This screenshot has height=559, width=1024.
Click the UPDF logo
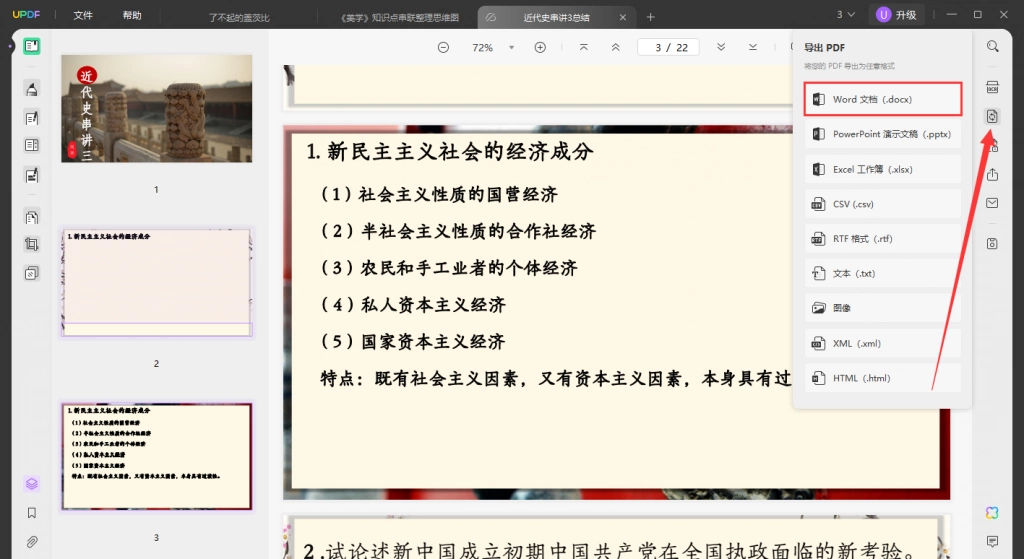26,14
